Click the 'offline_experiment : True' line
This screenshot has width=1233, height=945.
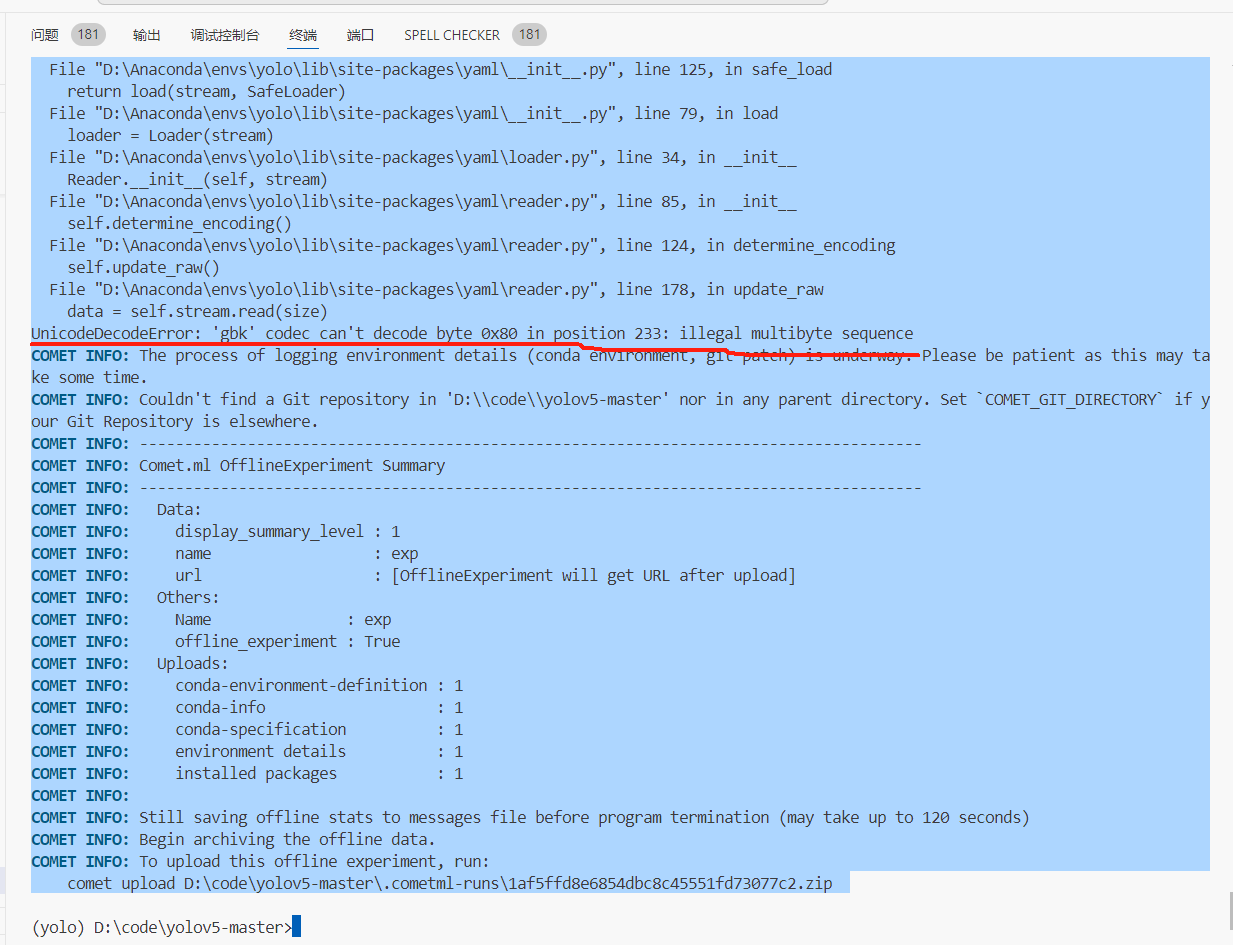288,641
